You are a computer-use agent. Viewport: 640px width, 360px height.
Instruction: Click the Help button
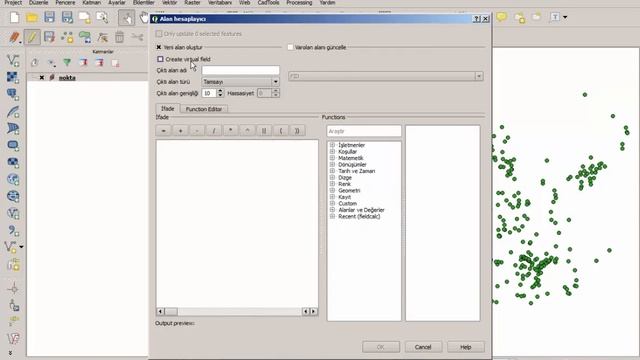pos(466,347)
